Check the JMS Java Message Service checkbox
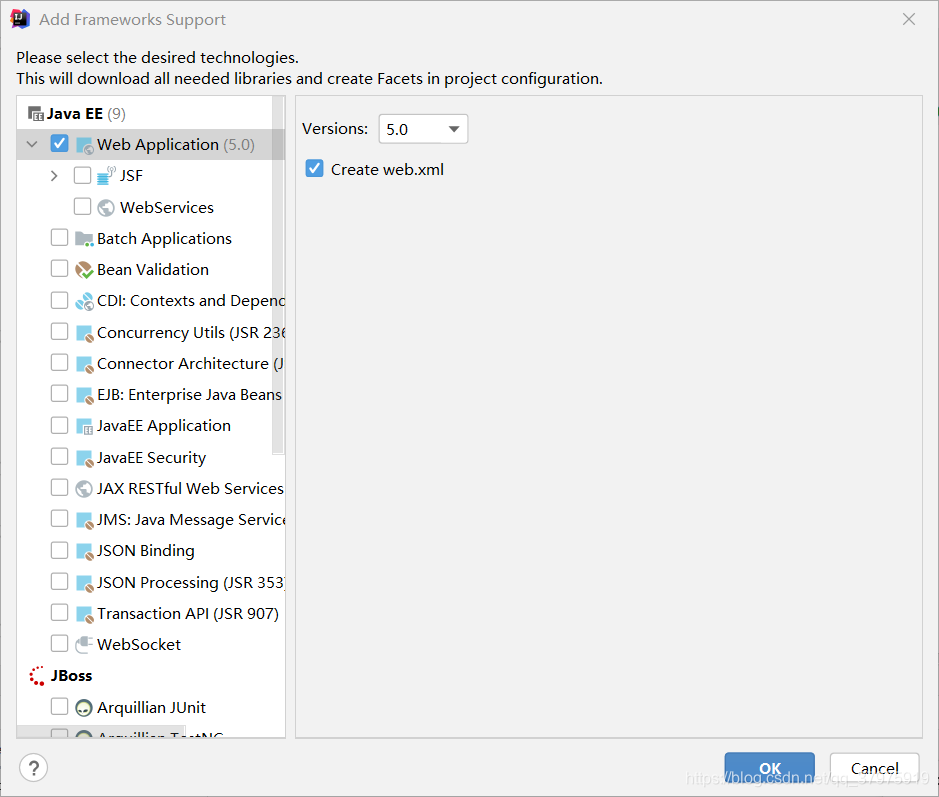Viewport: 939px width, 797px height. point(59,519)
